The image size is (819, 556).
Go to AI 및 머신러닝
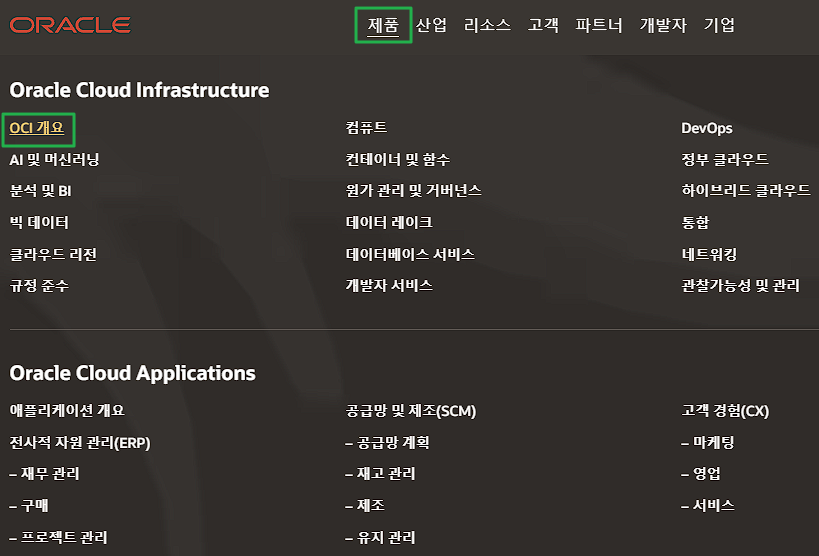point(54,159)
